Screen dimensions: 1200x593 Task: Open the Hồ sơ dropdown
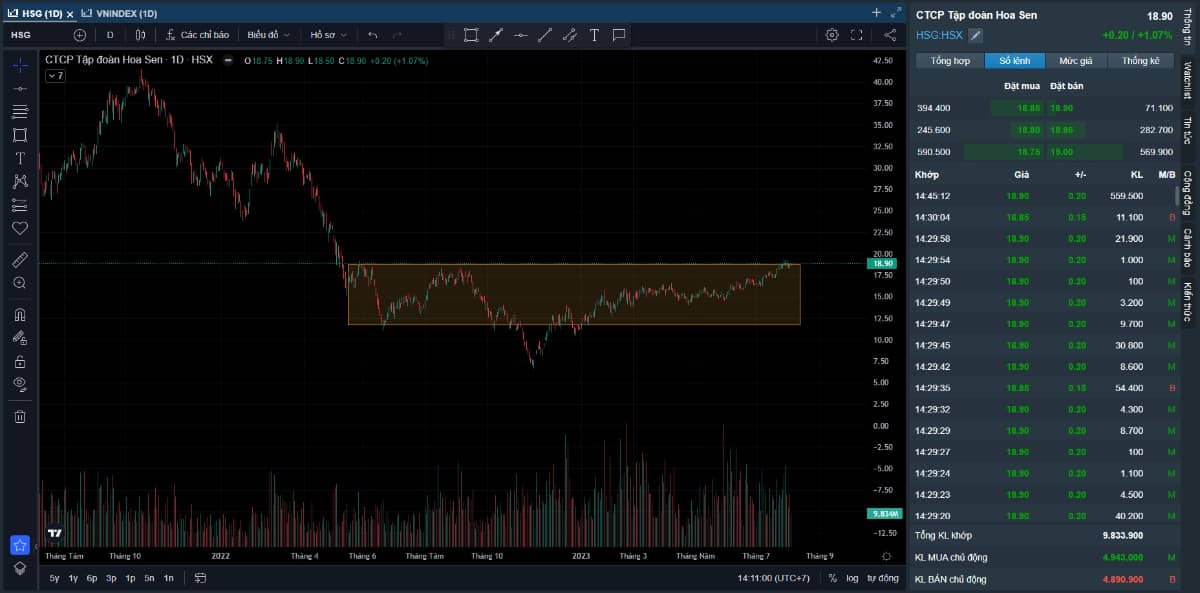[x=328, y=34]
